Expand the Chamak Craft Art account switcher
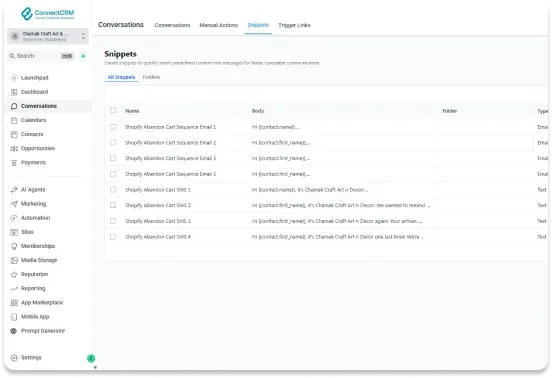This screenshot has height=378, width=552. click(x=48, y=36)
